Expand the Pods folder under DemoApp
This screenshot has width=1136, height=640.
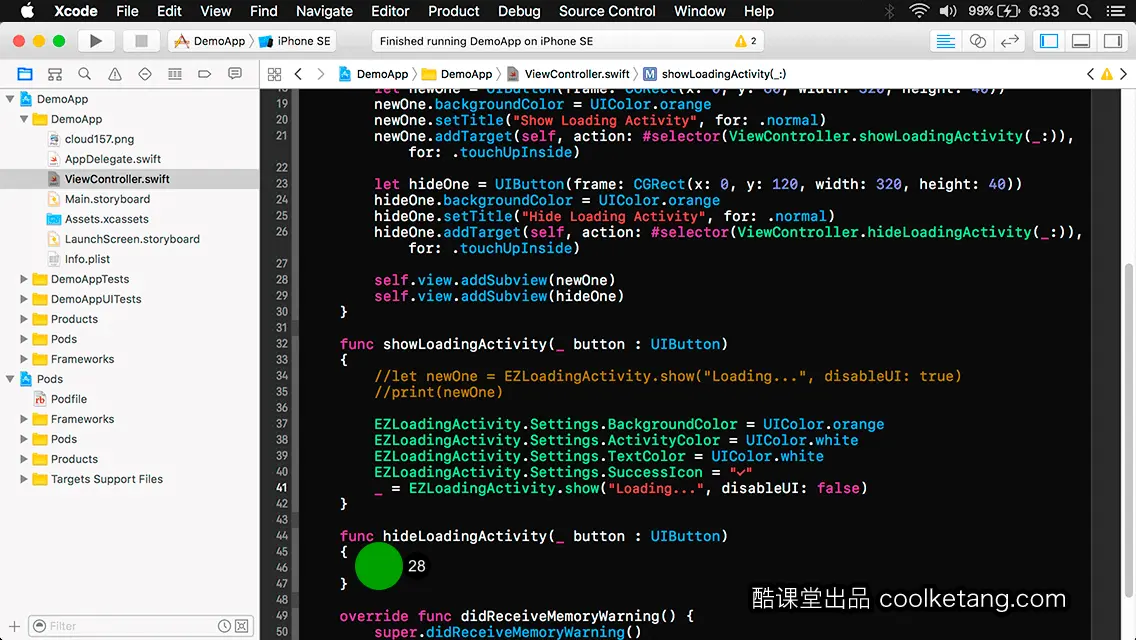pyautogui.click(x=24, y=339)
